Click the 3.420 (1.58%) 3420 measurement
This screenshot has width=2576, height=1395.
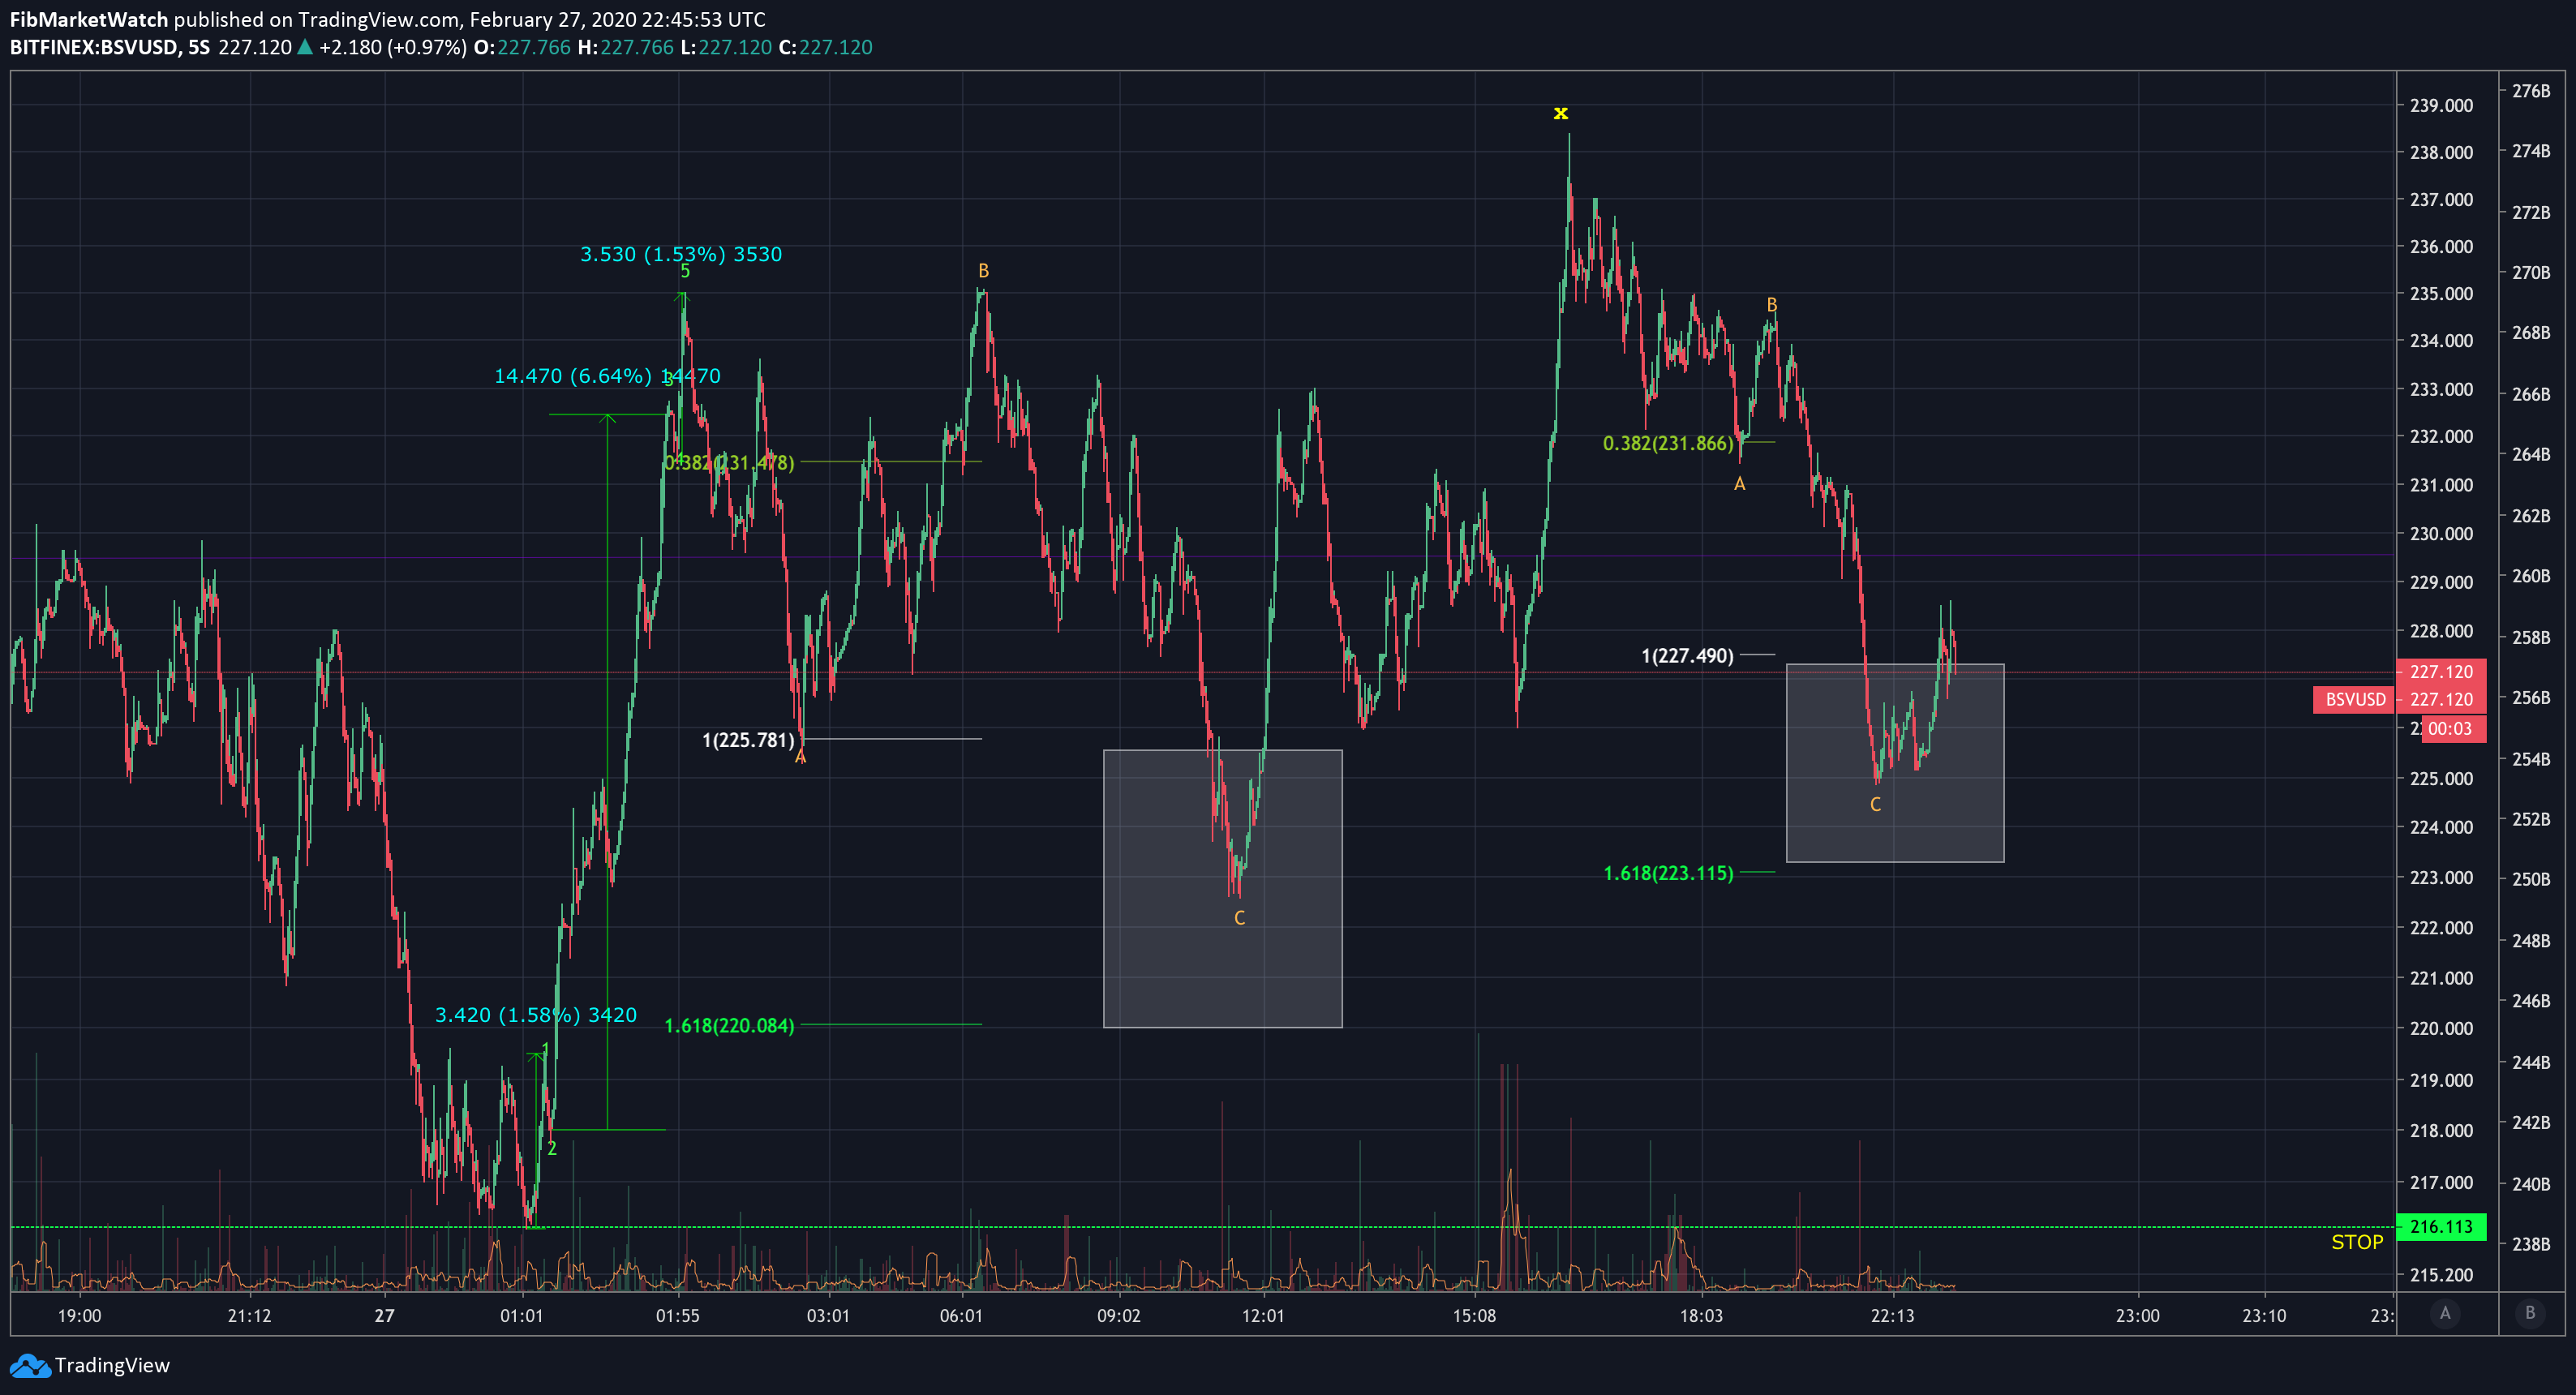[535, 1015]
